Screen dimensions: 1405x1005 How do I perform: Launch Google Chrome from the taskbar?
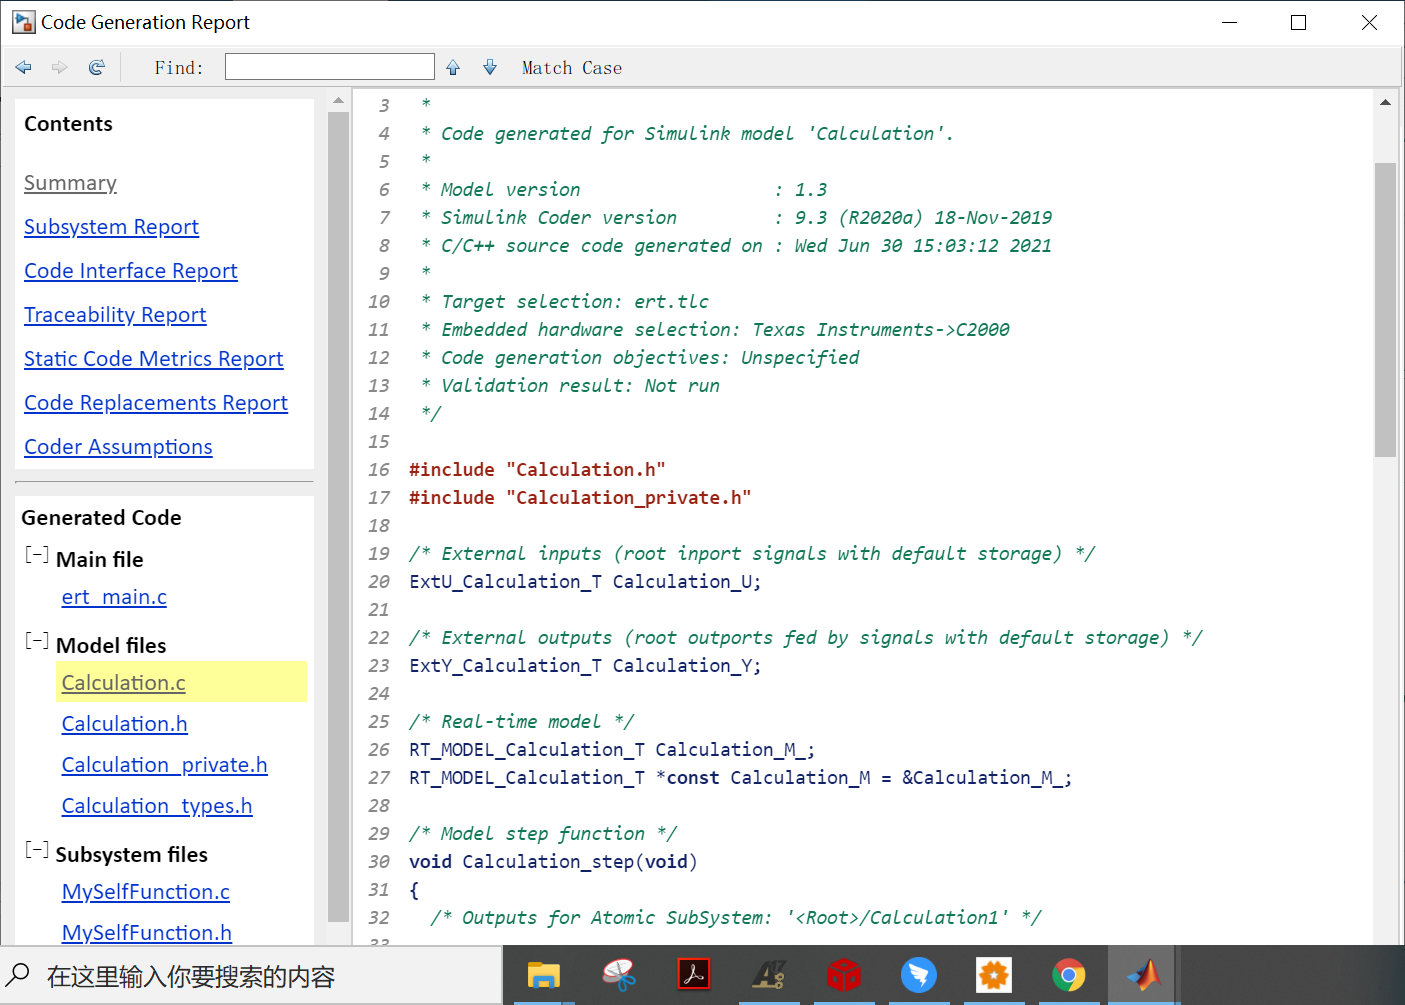pyautogui.click(x=1068, y=975)
